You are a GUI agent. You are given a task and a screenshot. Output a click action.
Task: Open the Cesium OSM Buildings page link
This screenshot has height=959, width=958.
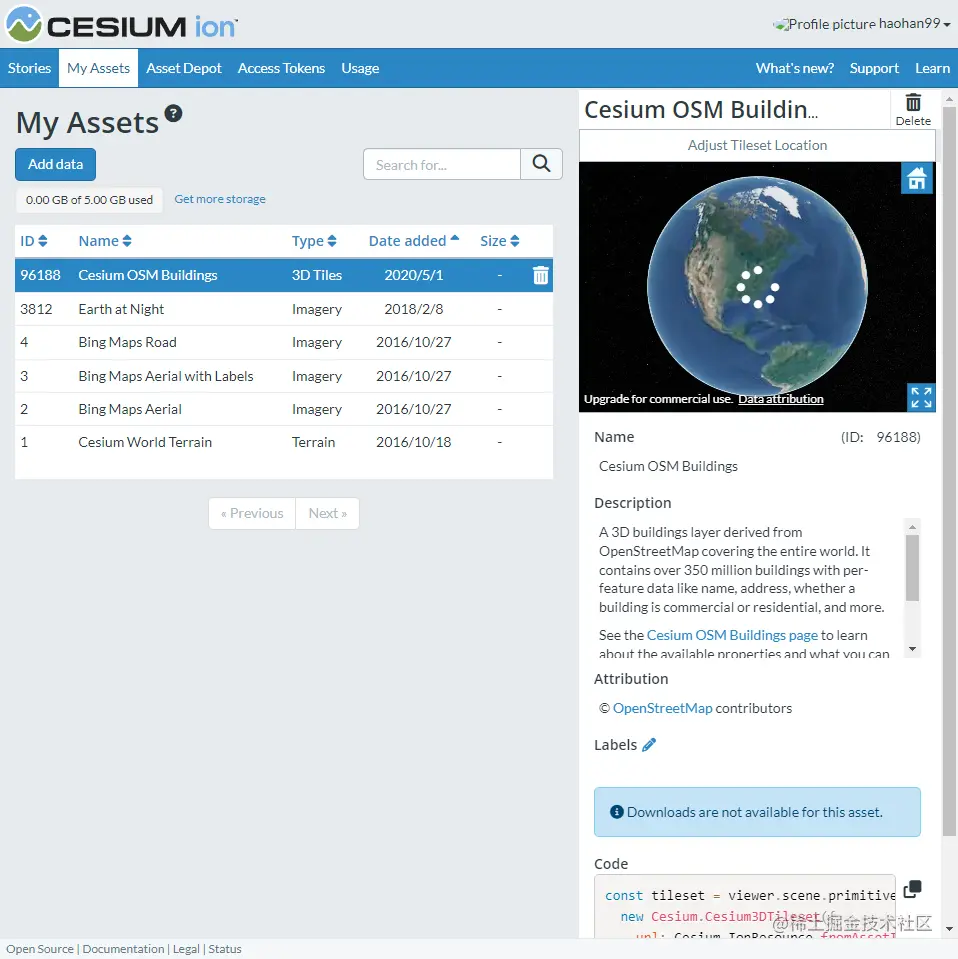pyautogui.click(x=732, y=635)
